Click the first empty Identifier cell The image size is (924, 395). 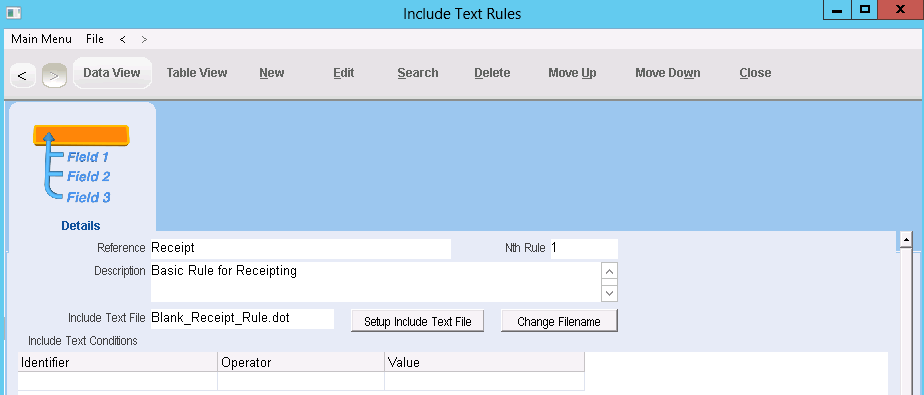click(118, 381)
